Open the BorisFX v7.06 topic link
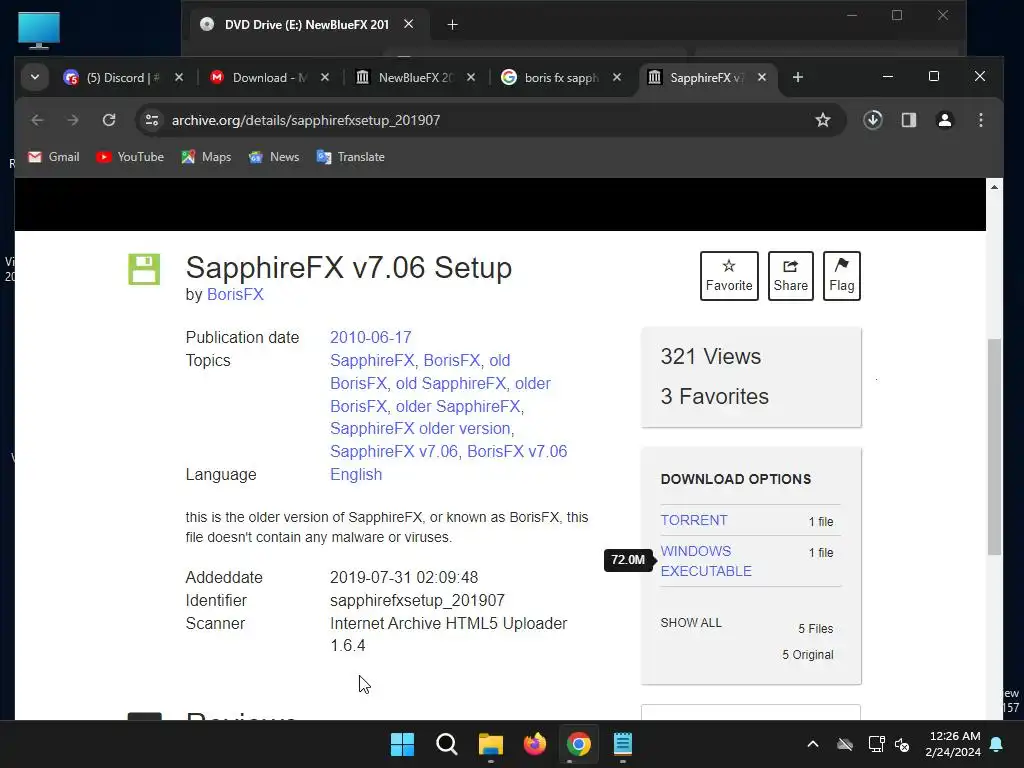The width and height of the screenshot is (1024, 768). pyautogui.click(x=517, y=451)
